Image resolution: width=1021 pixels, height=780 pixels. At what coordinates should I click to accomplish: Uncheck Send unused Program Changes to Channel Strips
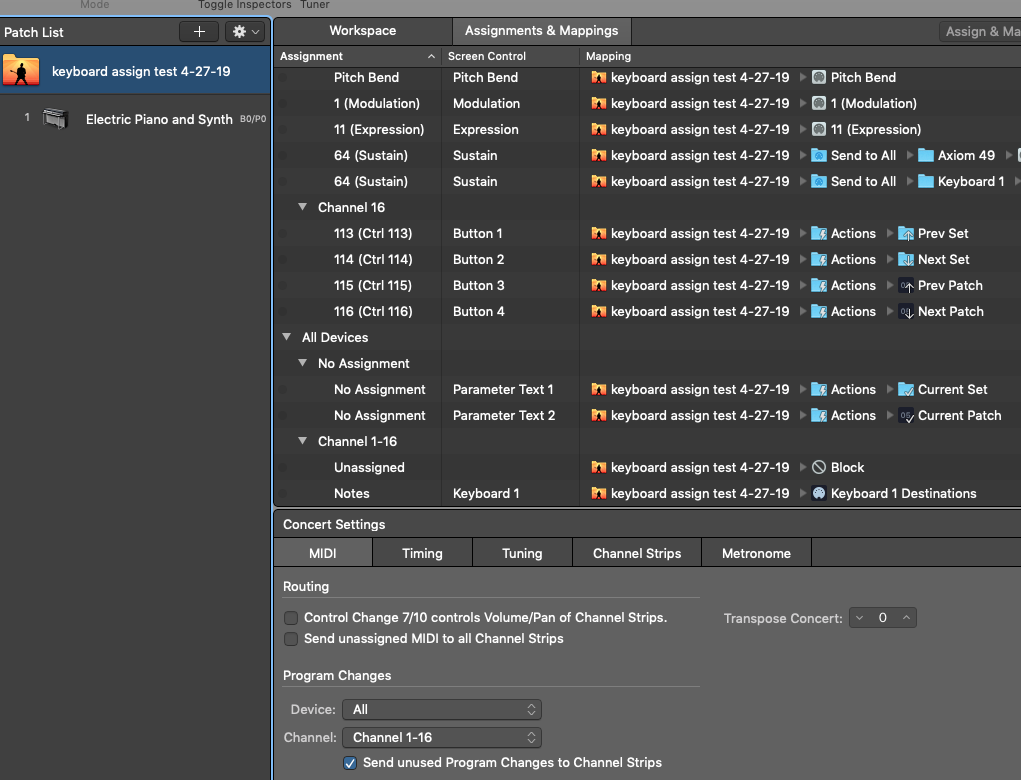point(350,763)
